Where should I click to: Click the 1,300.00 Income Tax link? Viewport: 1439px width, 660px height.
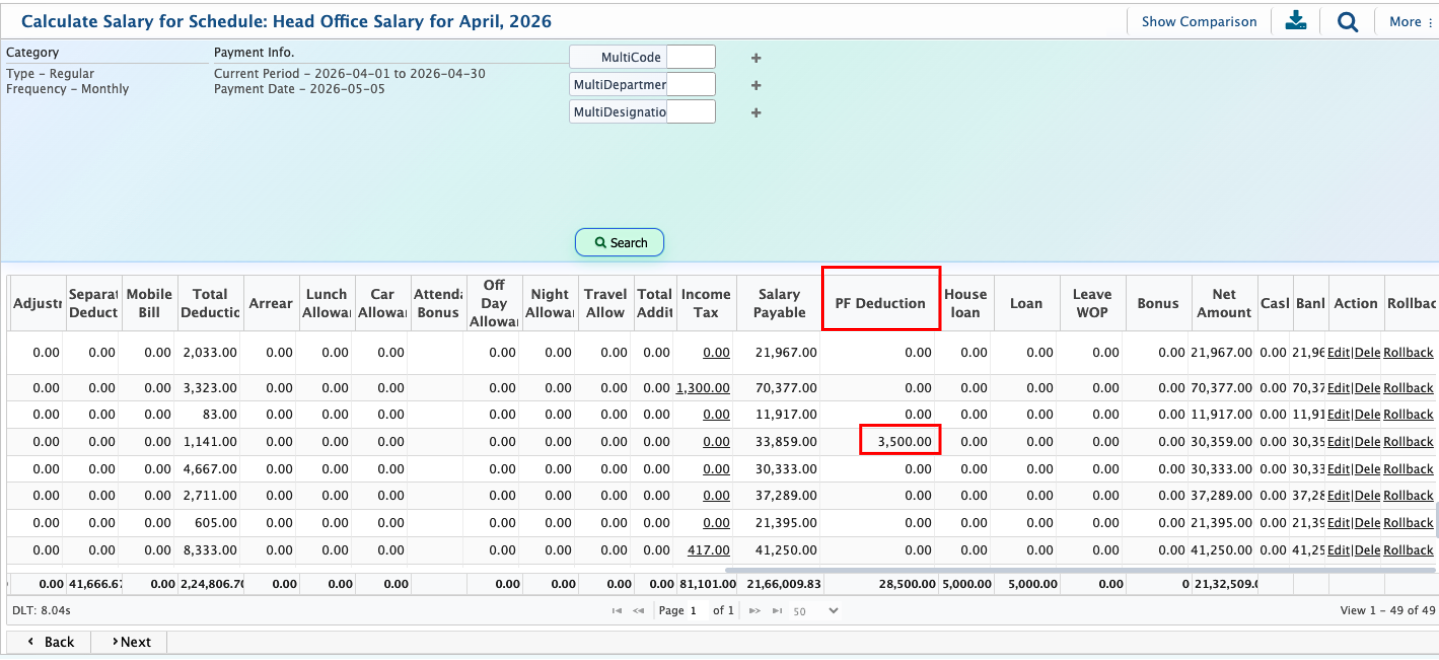click(x=703, y=387)
